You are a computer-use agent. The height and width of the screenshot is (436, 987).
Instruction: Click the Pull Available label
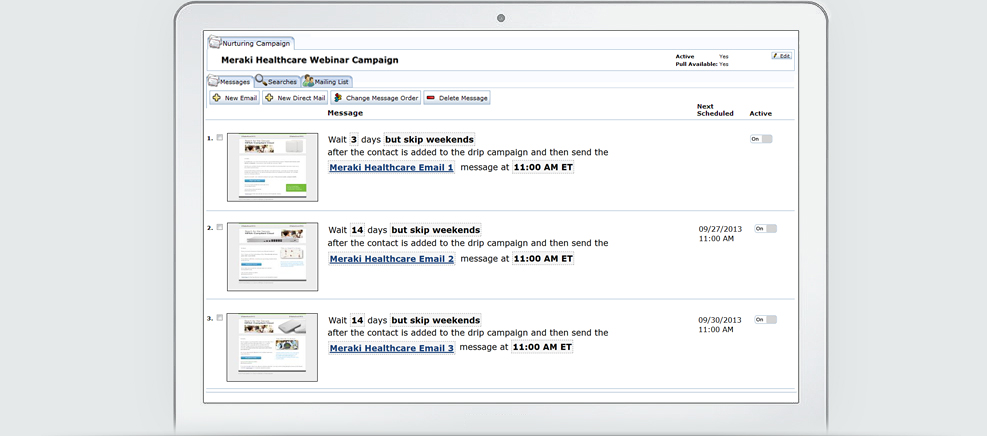coord(696,64)
